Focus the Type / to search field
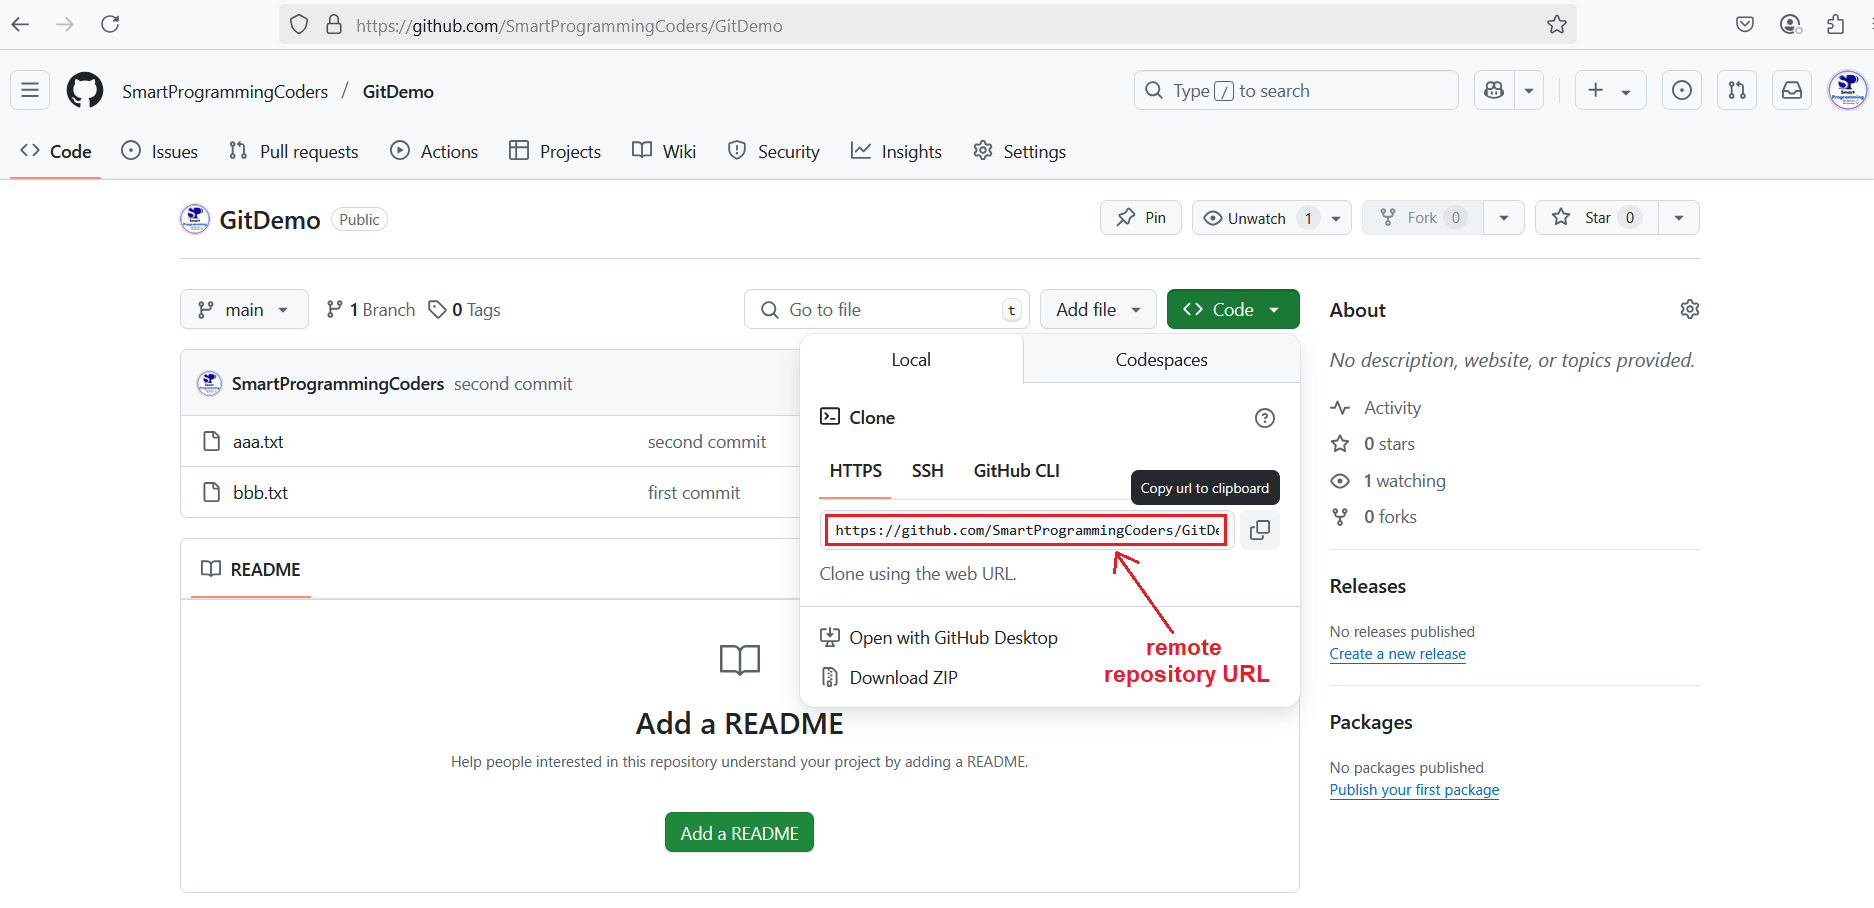Image resolution: width=1874 pixels, height=908 pixels. point(1296,90)
